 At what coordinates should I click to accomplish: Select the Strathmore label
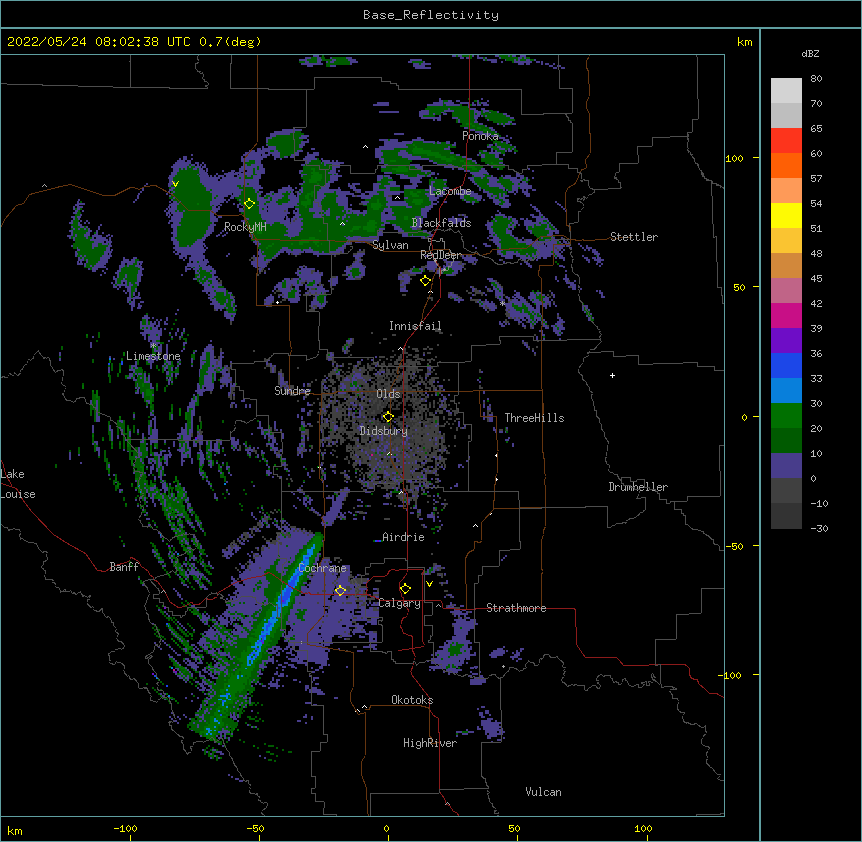[x=516, y=608]
